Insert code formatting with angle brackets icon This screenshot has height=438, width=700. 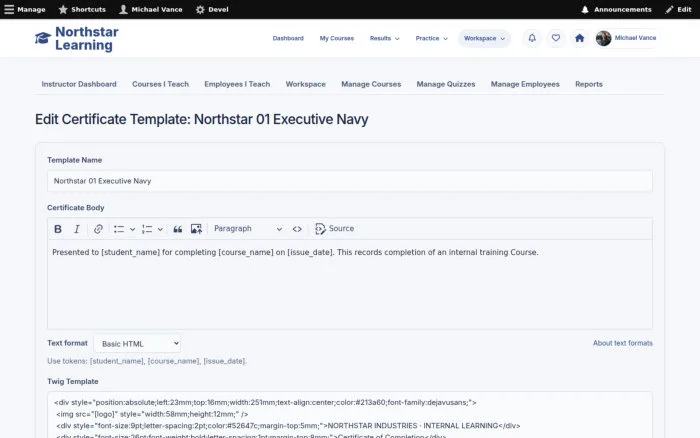(x=297, y=229)
